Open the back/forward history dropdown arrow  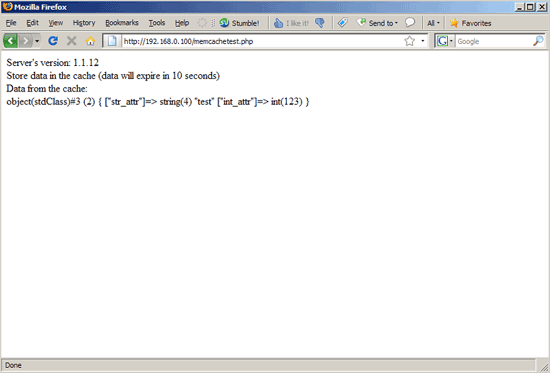coord(37,41)
